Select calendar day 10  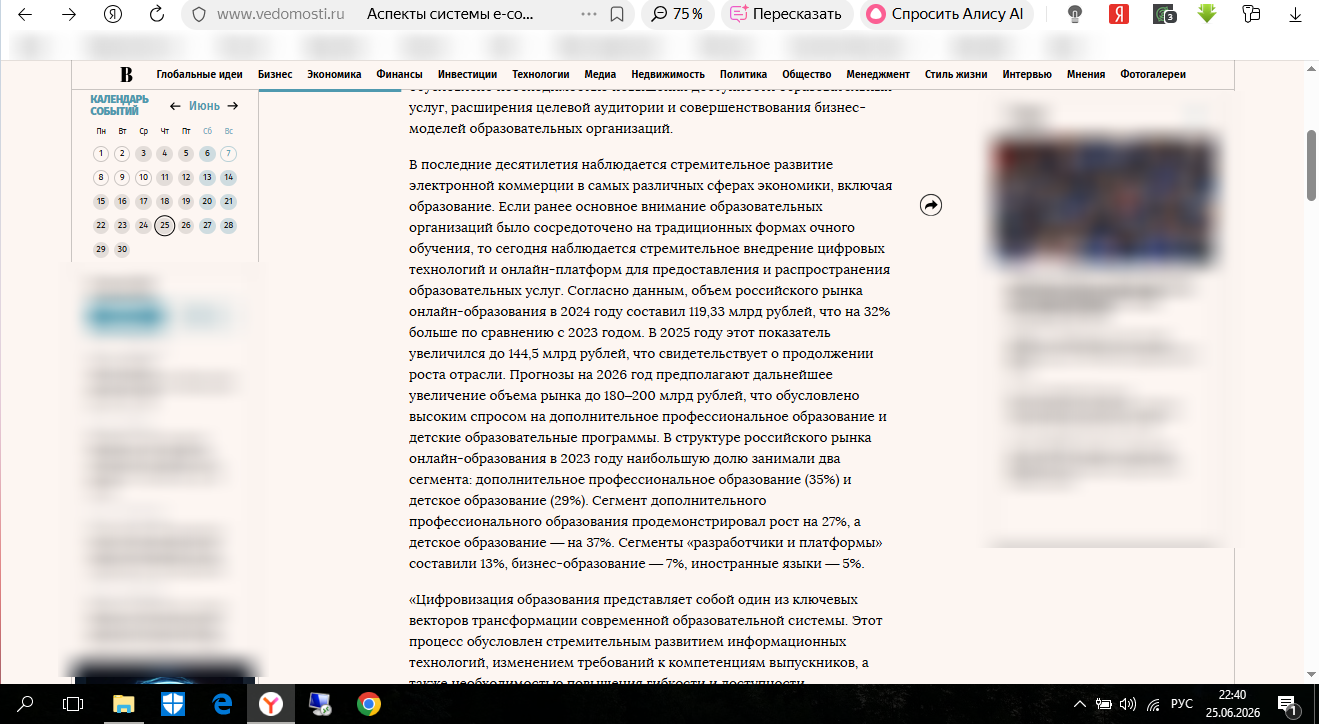click(143, 178)
